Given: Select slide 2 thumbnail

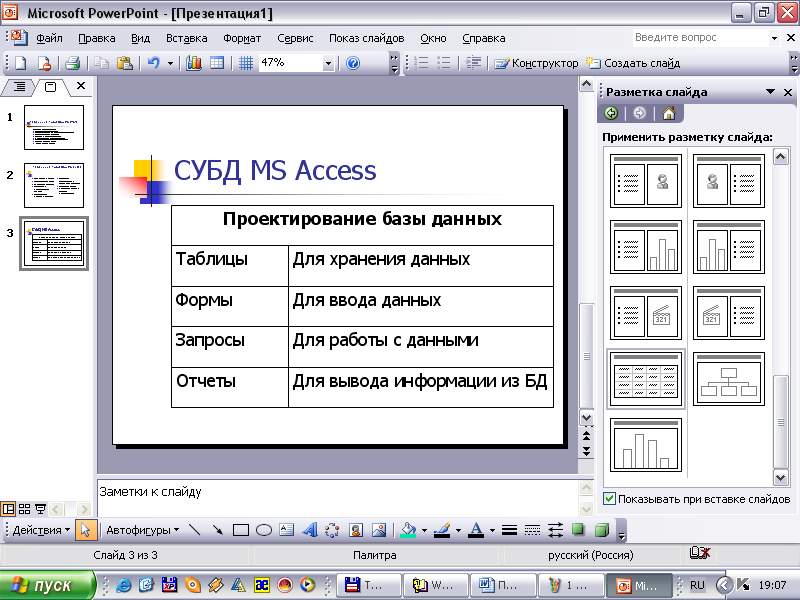Looking at the screenshot, I should coord(54,185).
